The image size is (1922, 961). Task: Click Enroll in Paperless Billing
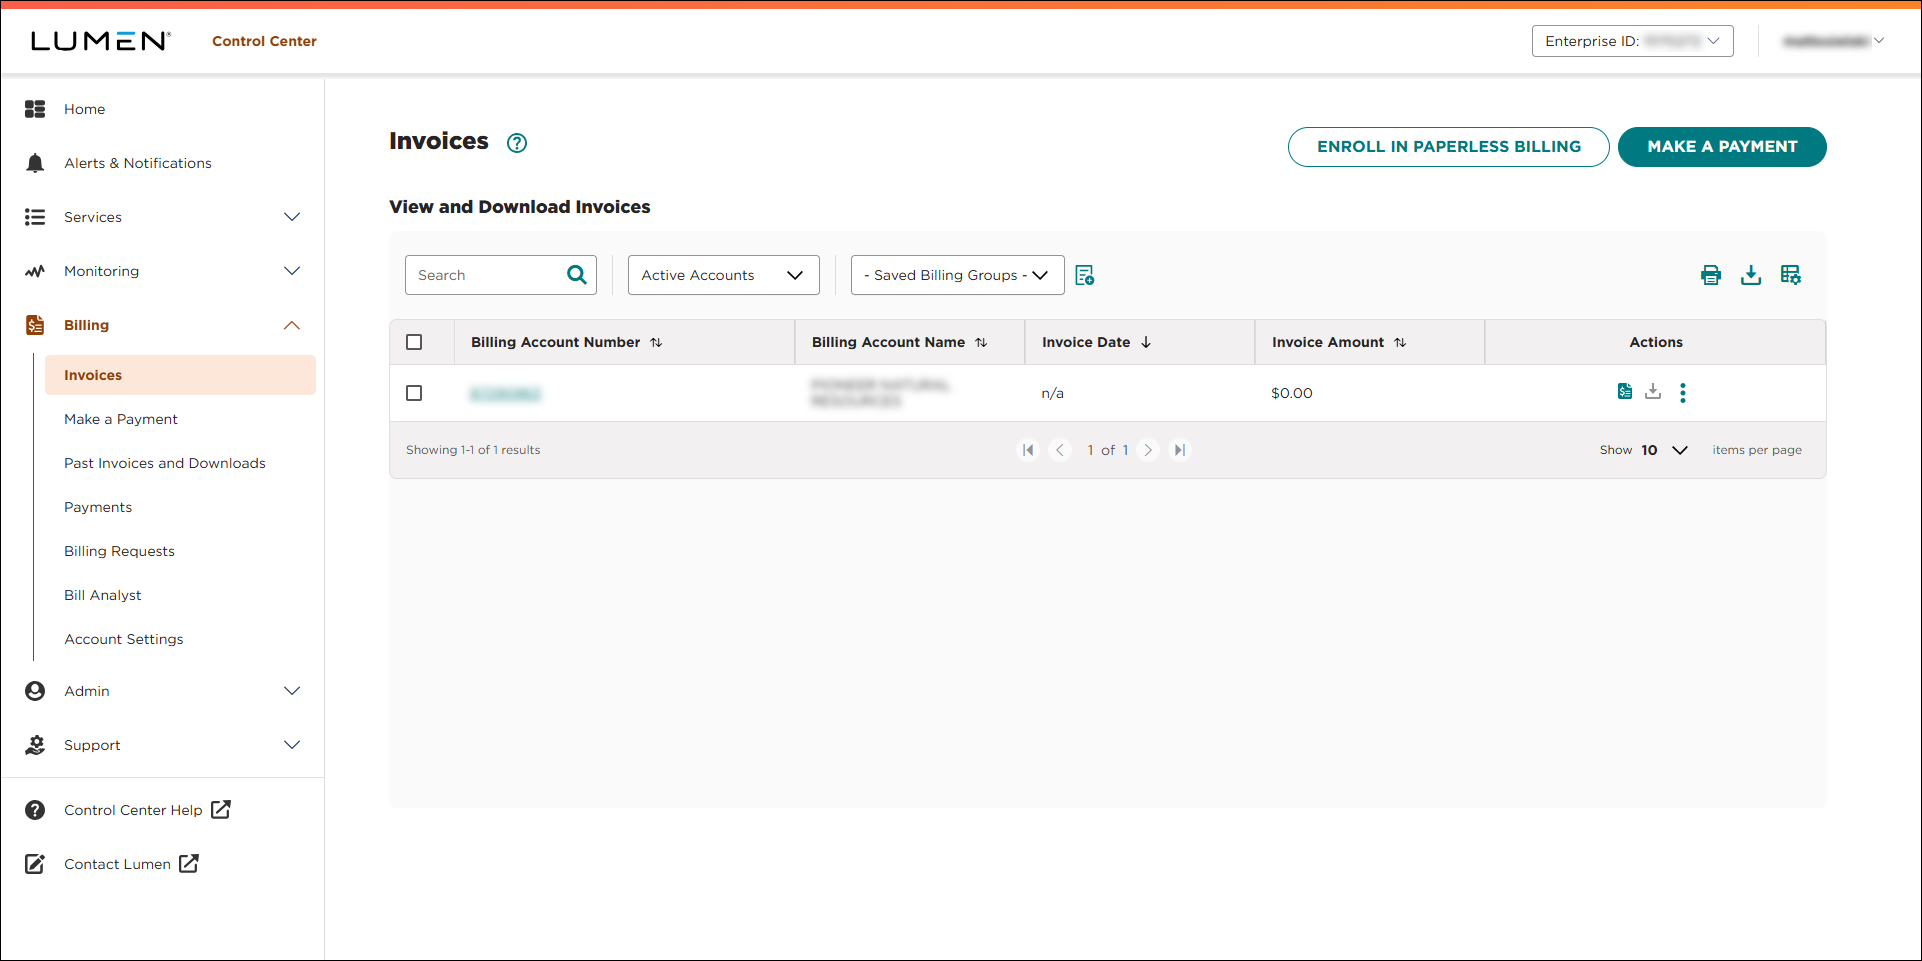(x=1448, y=147)
